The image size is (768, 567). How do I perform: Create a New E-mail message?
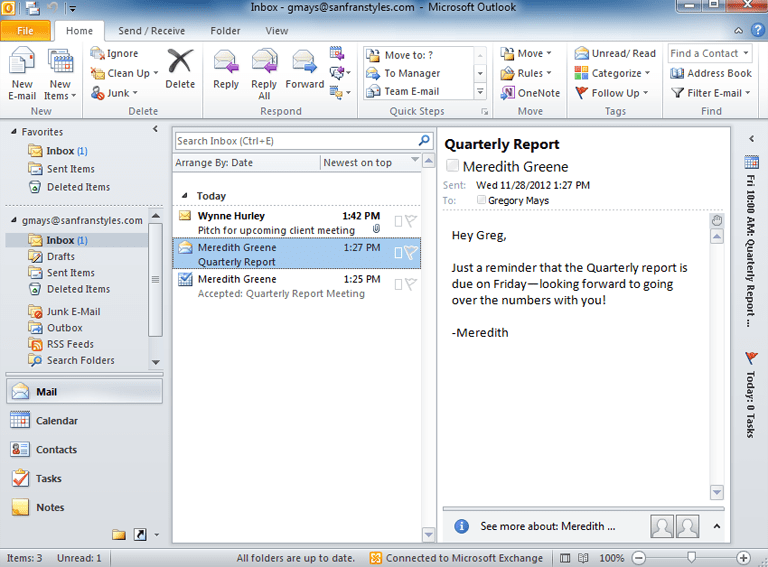pyautogui.click(x=22, y=73)
